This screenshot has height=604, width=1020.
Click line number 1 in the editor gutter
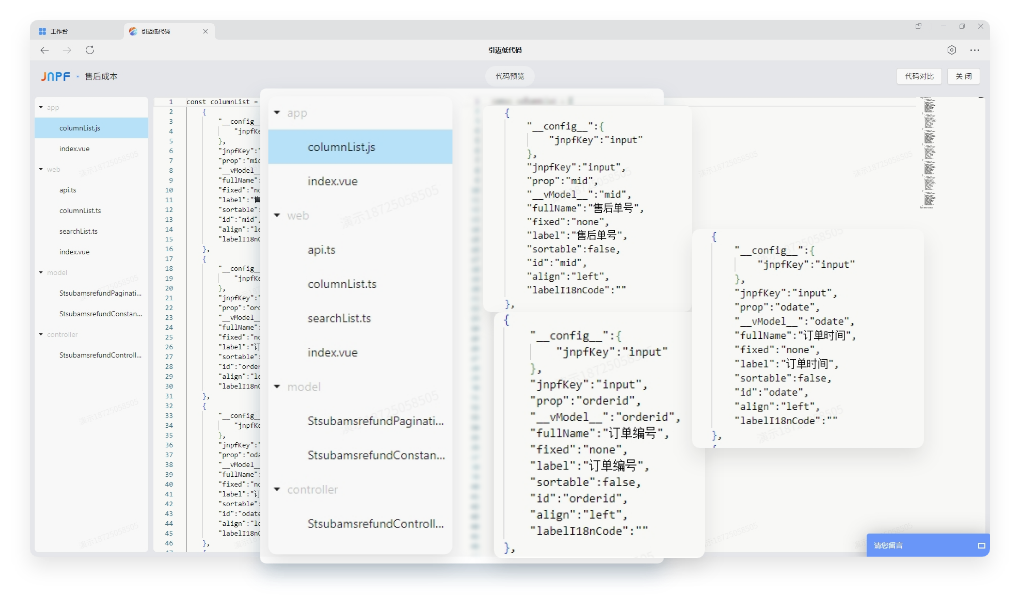pyautogui.click(x=170, y=101)
